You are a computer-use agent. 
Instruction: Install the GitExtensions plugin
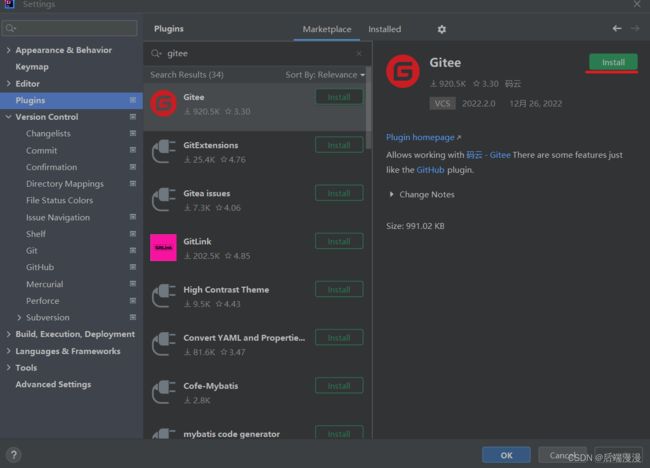(x=339, y=145)
